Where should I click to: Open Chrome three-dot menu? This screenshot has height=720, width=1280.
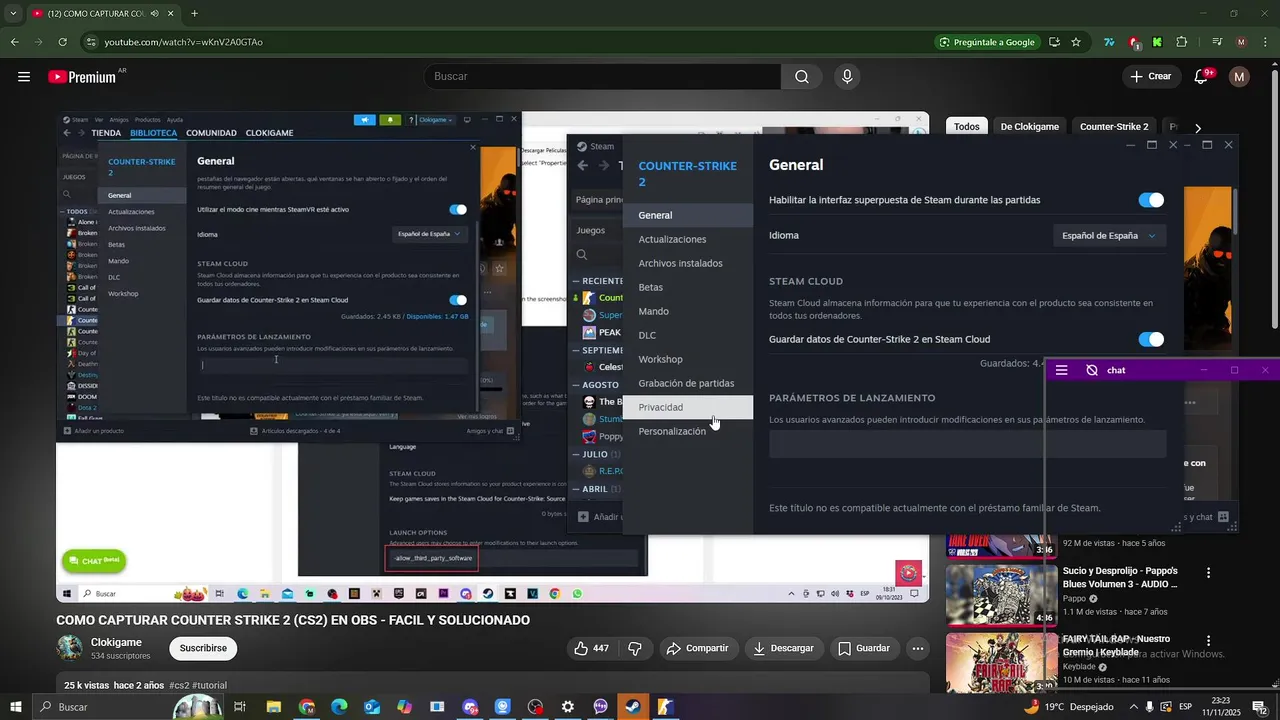pos(1264,42)
